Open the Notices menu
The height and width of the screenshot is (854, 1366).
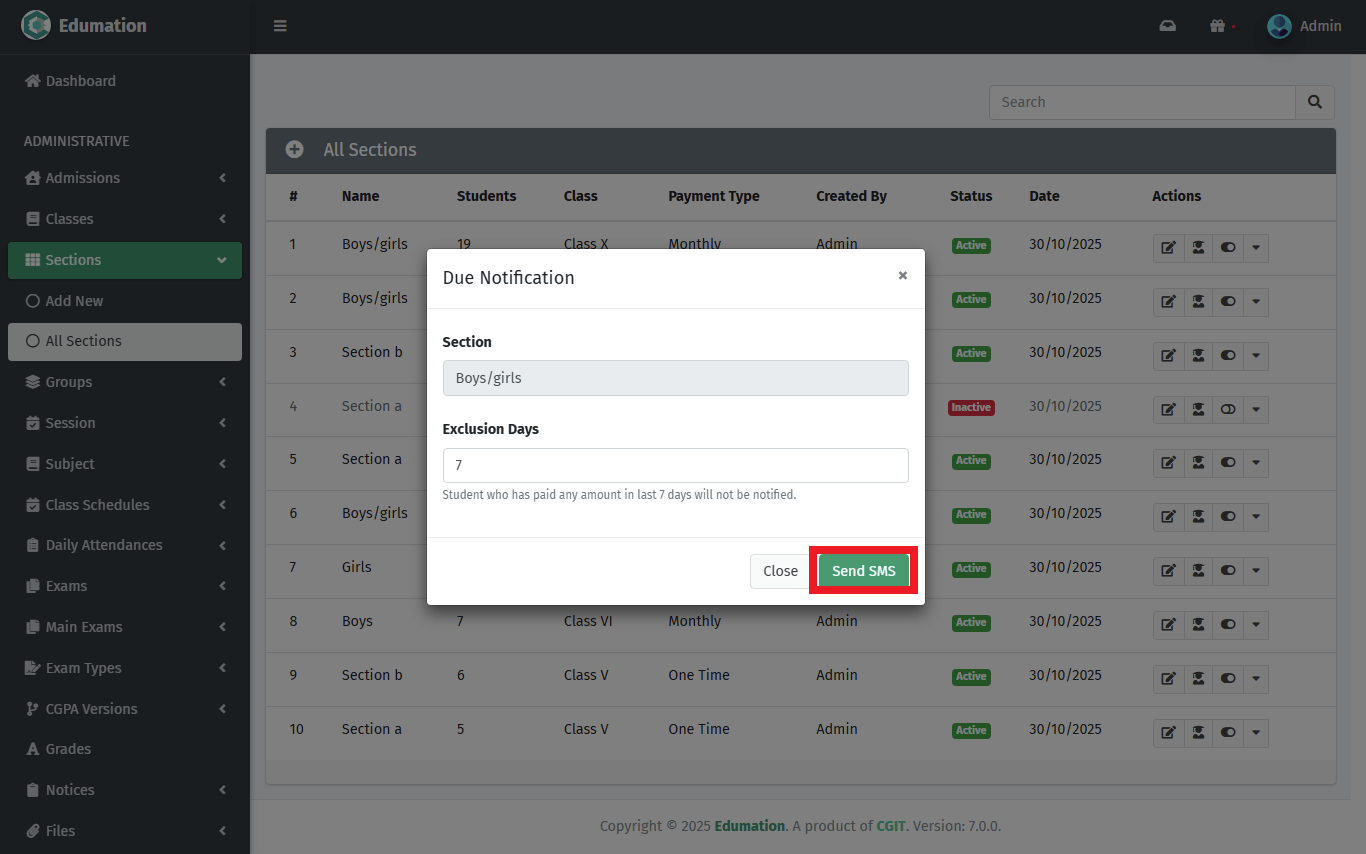(x=125, y=790)
